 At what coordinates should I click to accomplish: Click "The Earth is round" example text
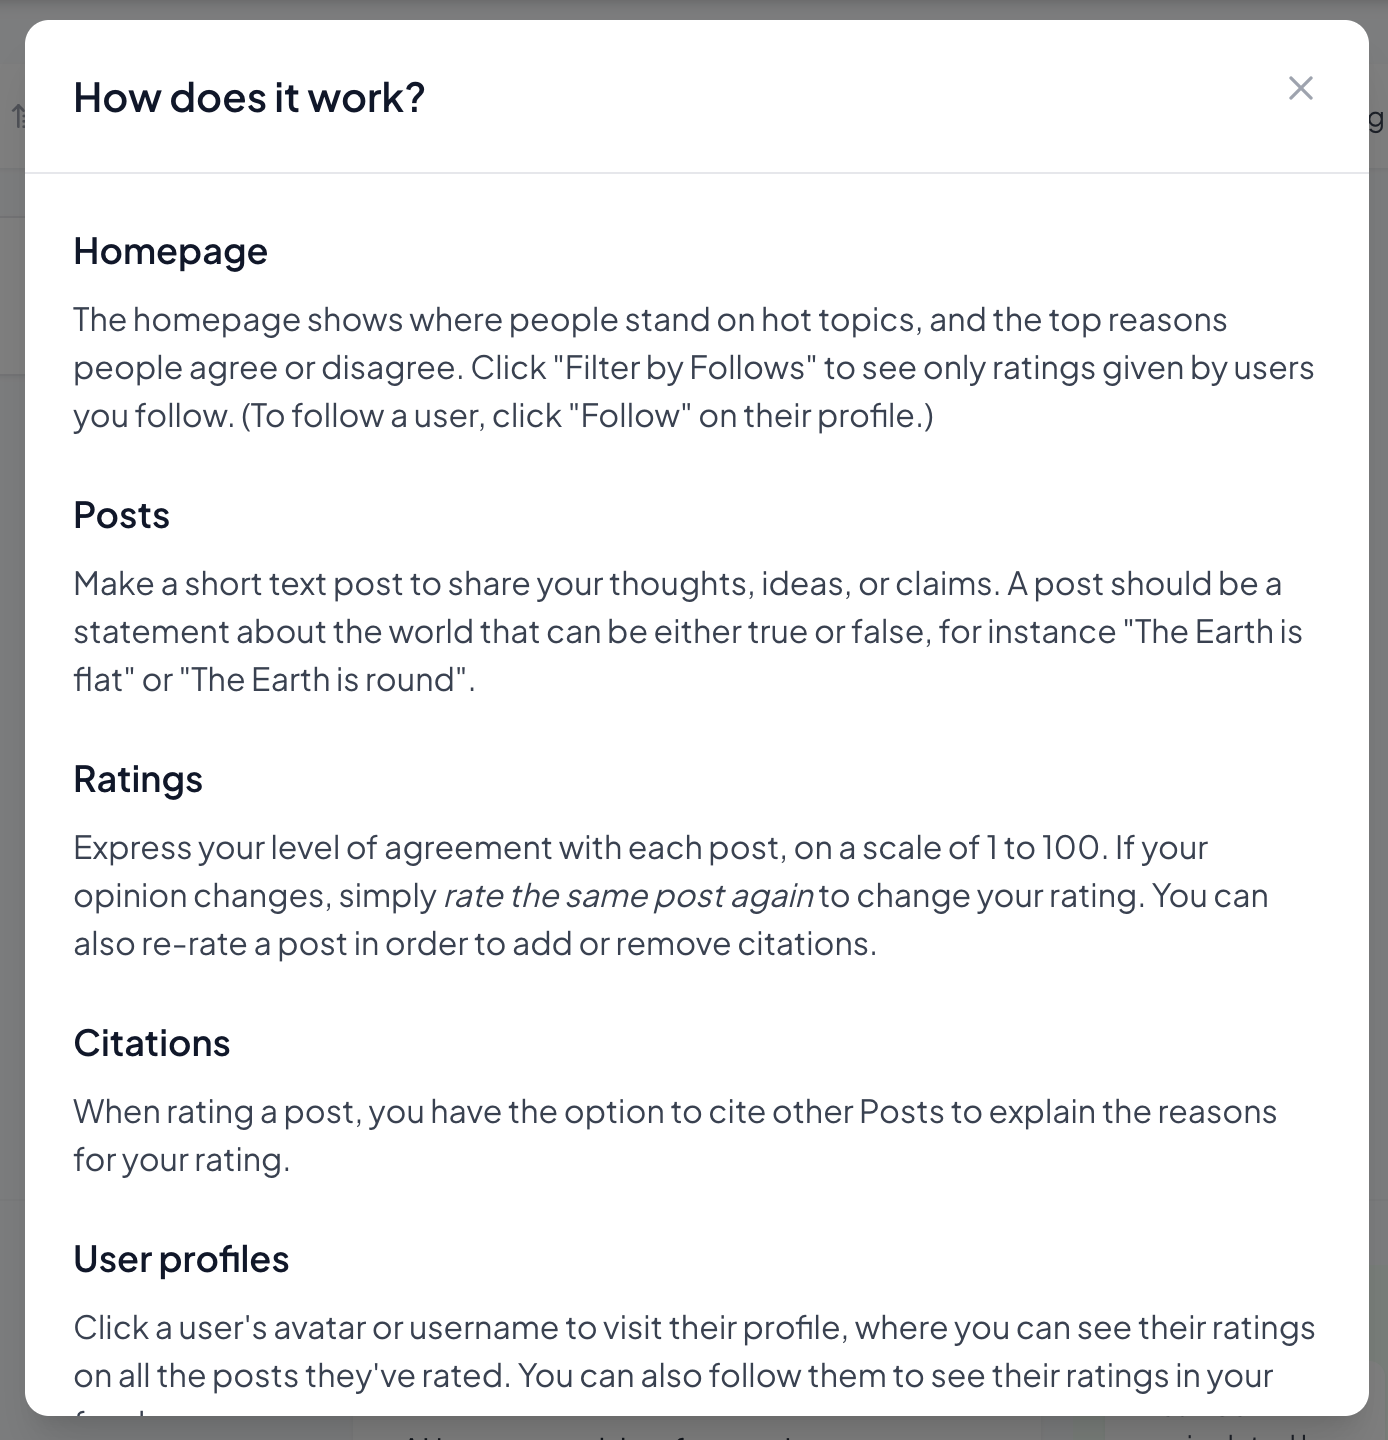323,680
